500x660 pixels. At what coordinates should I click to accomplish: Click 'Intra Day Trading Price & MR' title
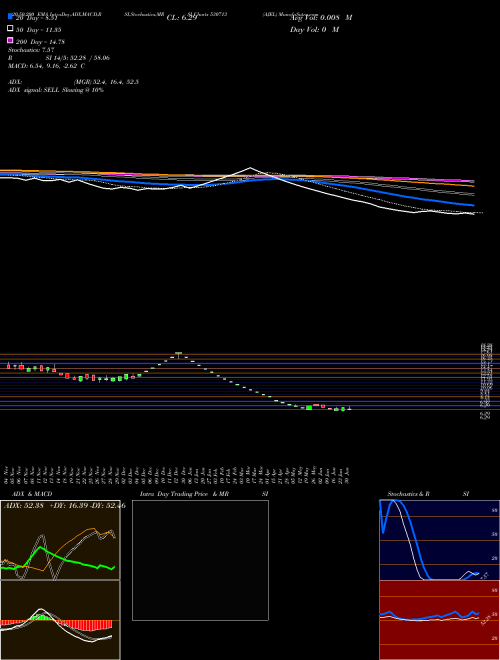[184, 494]
